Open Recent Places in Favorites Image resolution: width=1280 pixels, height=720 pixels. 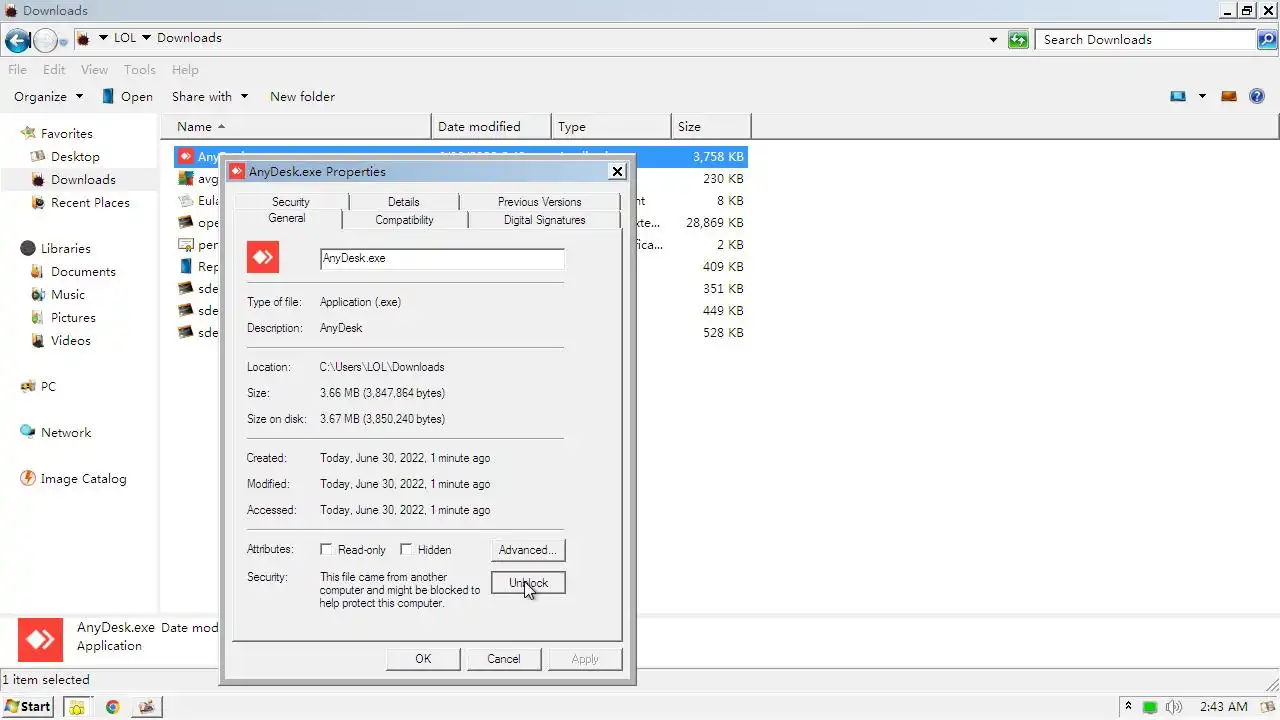coord(90,202)
